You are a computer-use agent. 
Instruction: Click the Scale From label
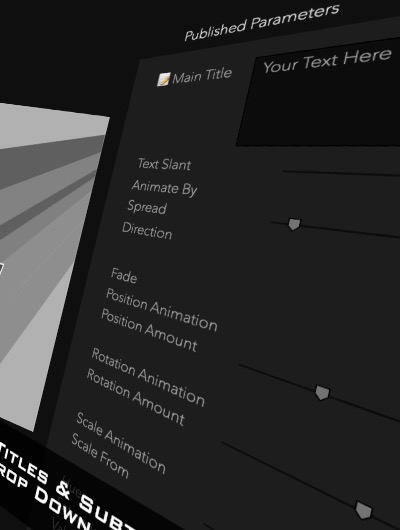[100, 455]
